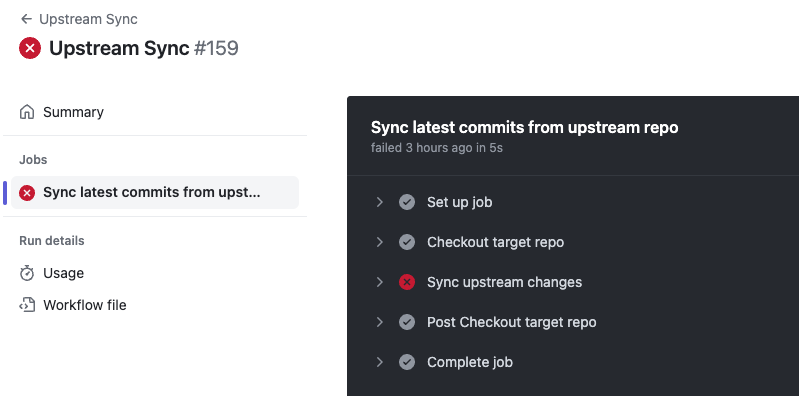This screenshot has width=799, height=396.
Task: Click the red failed status icon beside the run title
Action: coord(30,48)
